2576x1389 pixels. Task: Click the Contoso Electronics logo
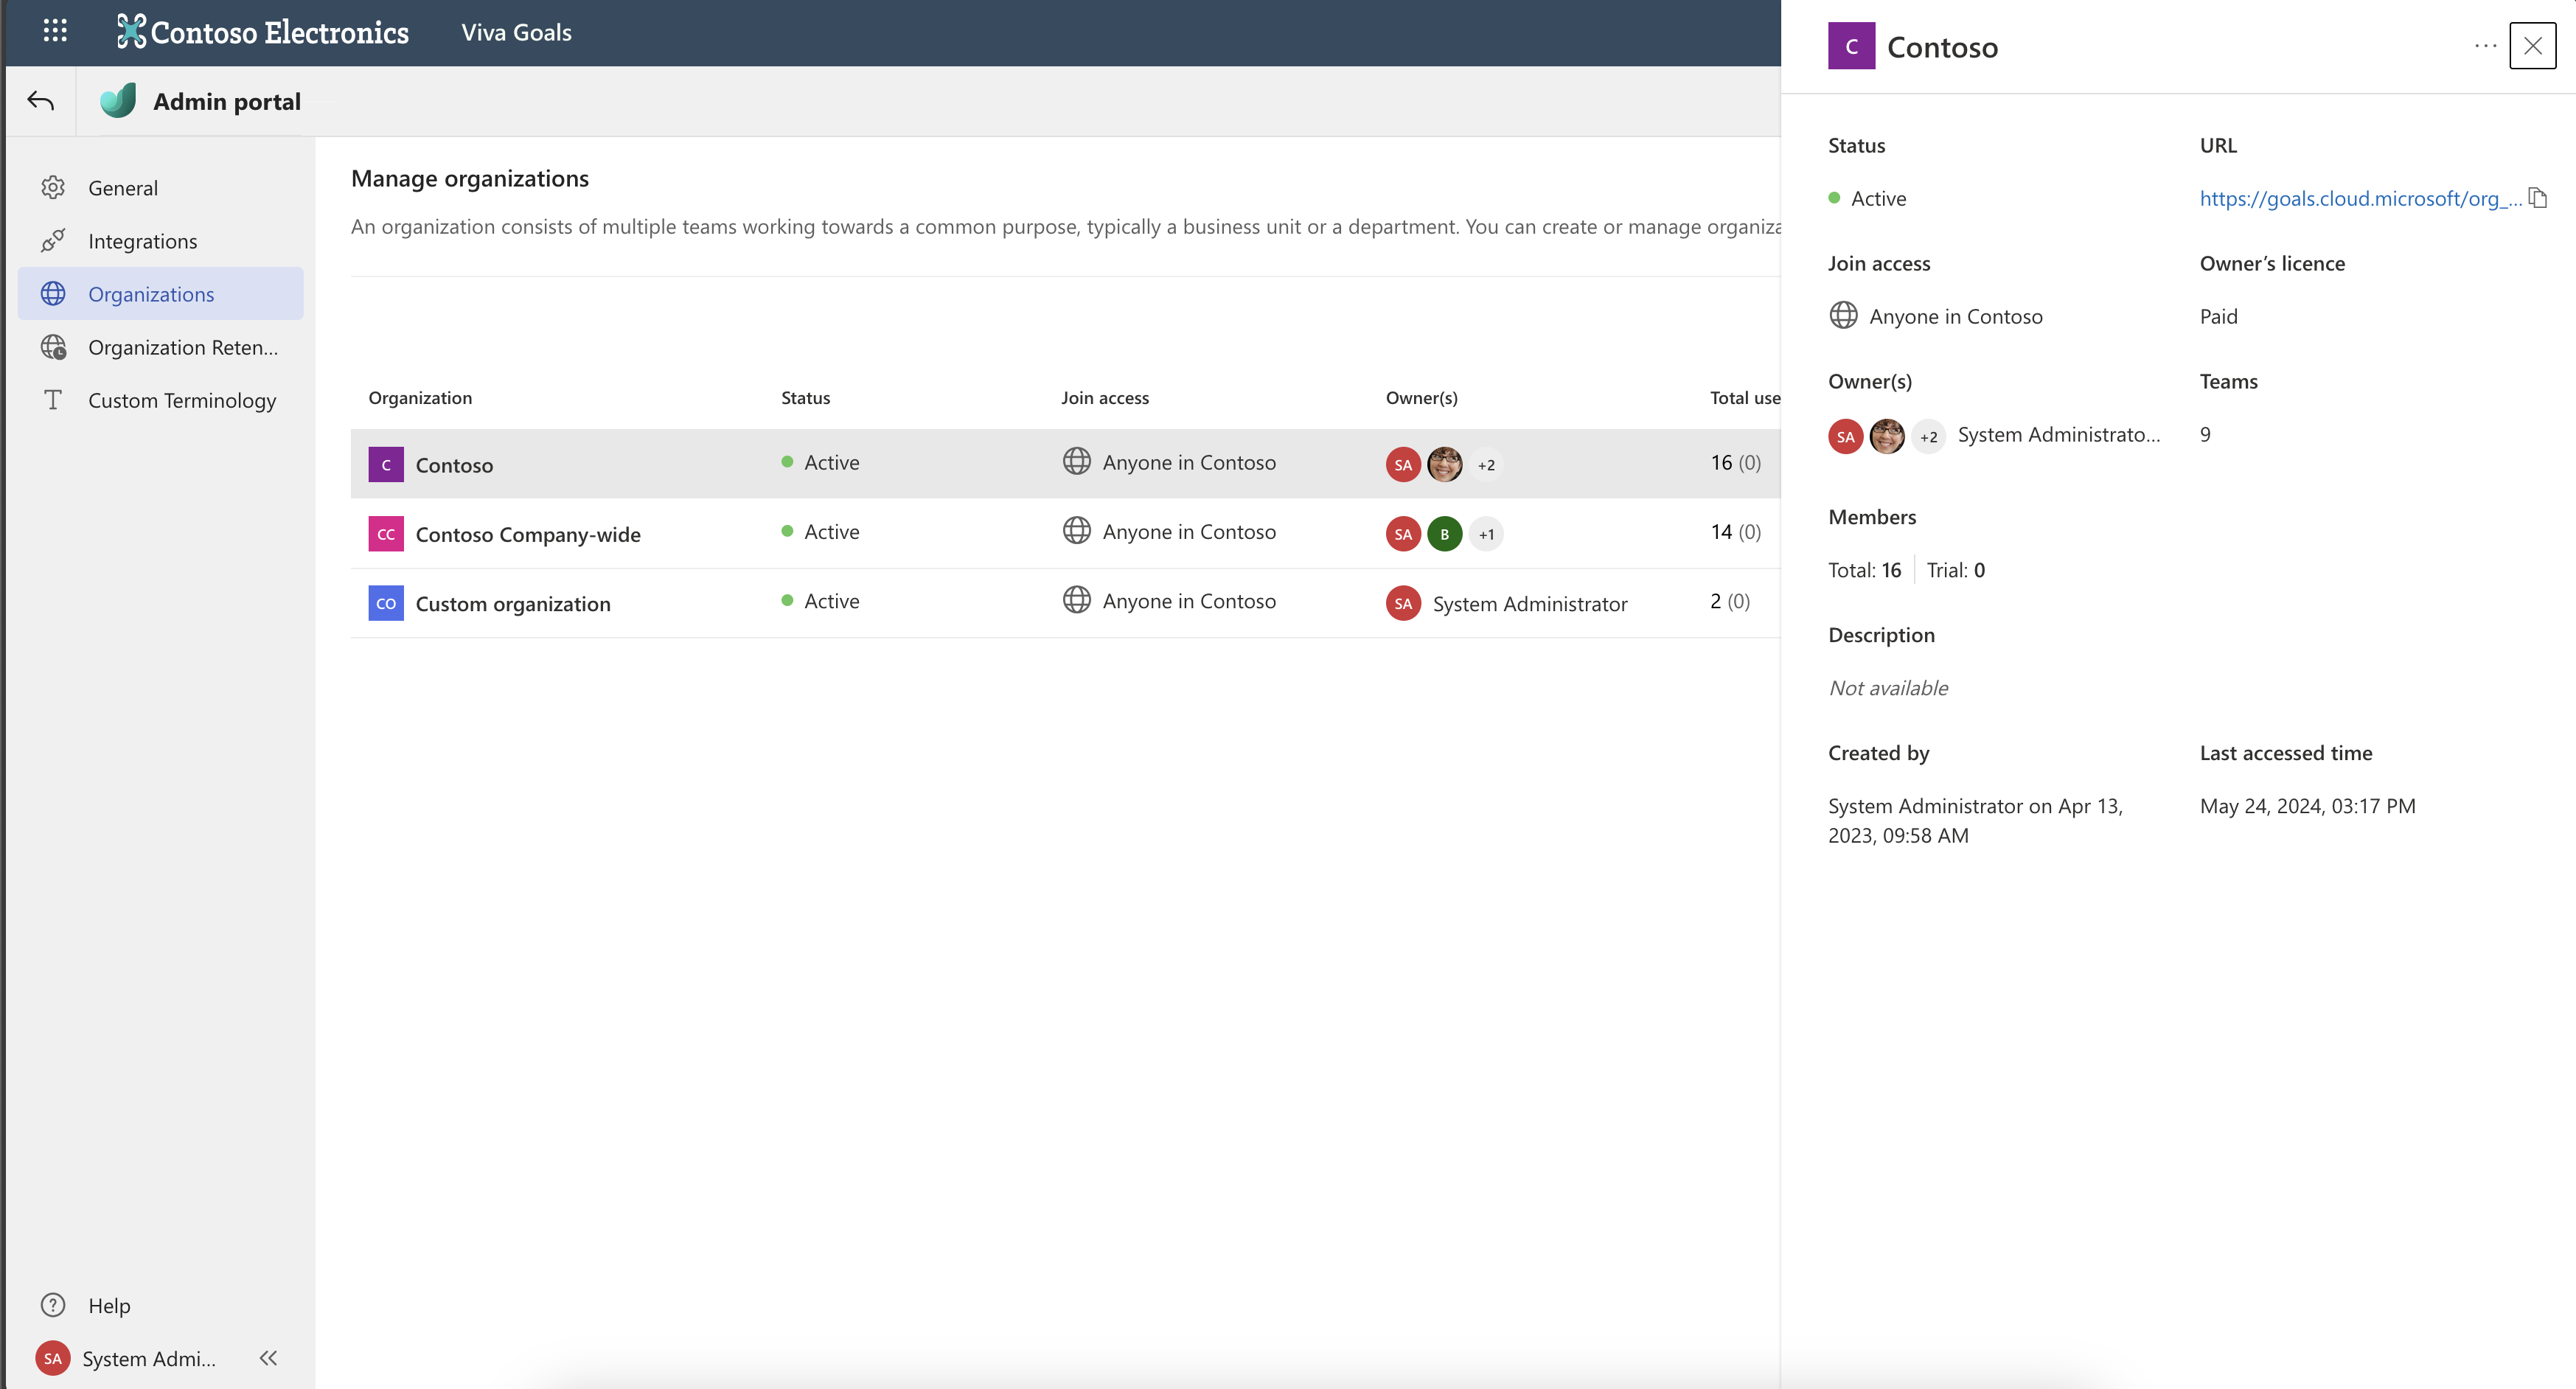(263, 32)
